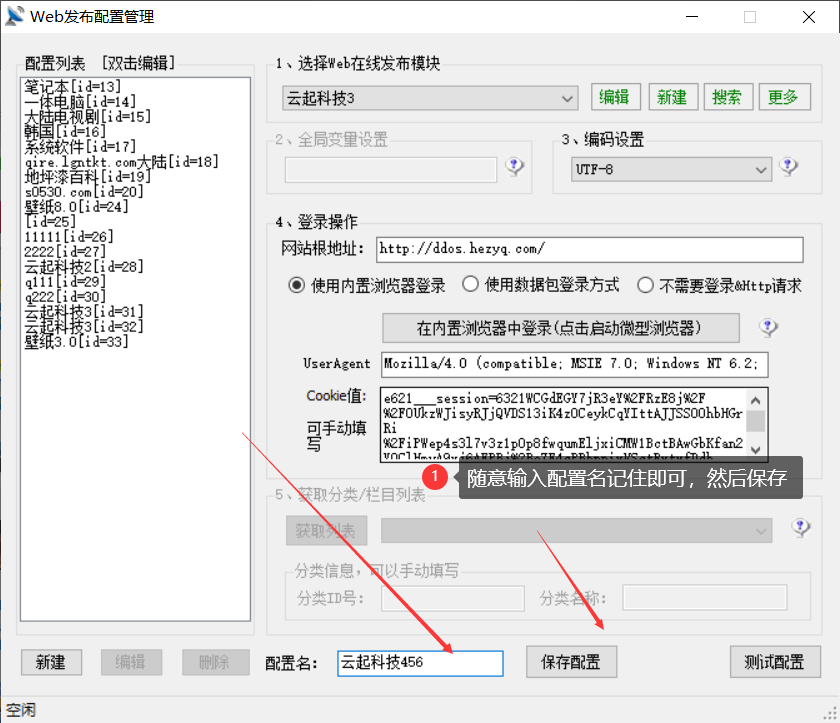
Task: Open the 更多 options button
Action: tap(783, 97)
